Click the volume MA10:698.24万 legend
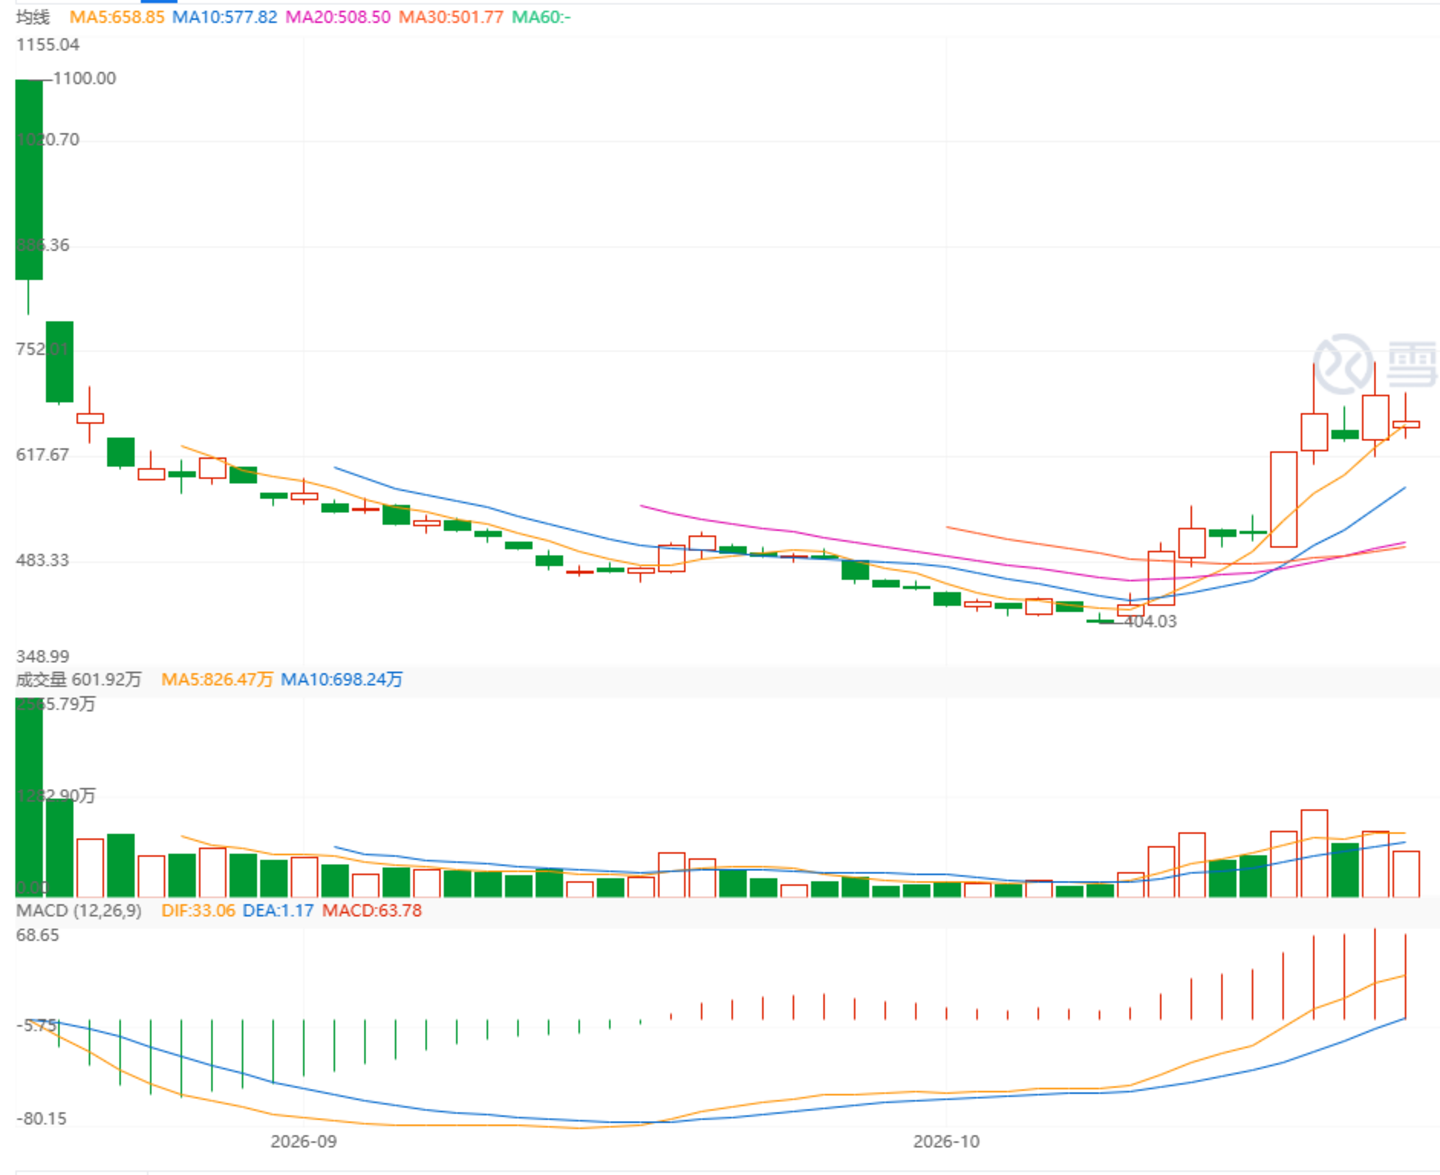Screen dimensions: 1440x1175 coord(342,679)
